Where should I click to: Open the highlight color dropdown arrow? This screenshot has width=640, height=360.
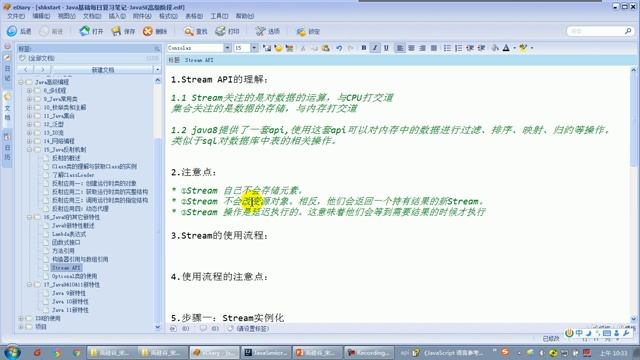(x=531, y=48)
